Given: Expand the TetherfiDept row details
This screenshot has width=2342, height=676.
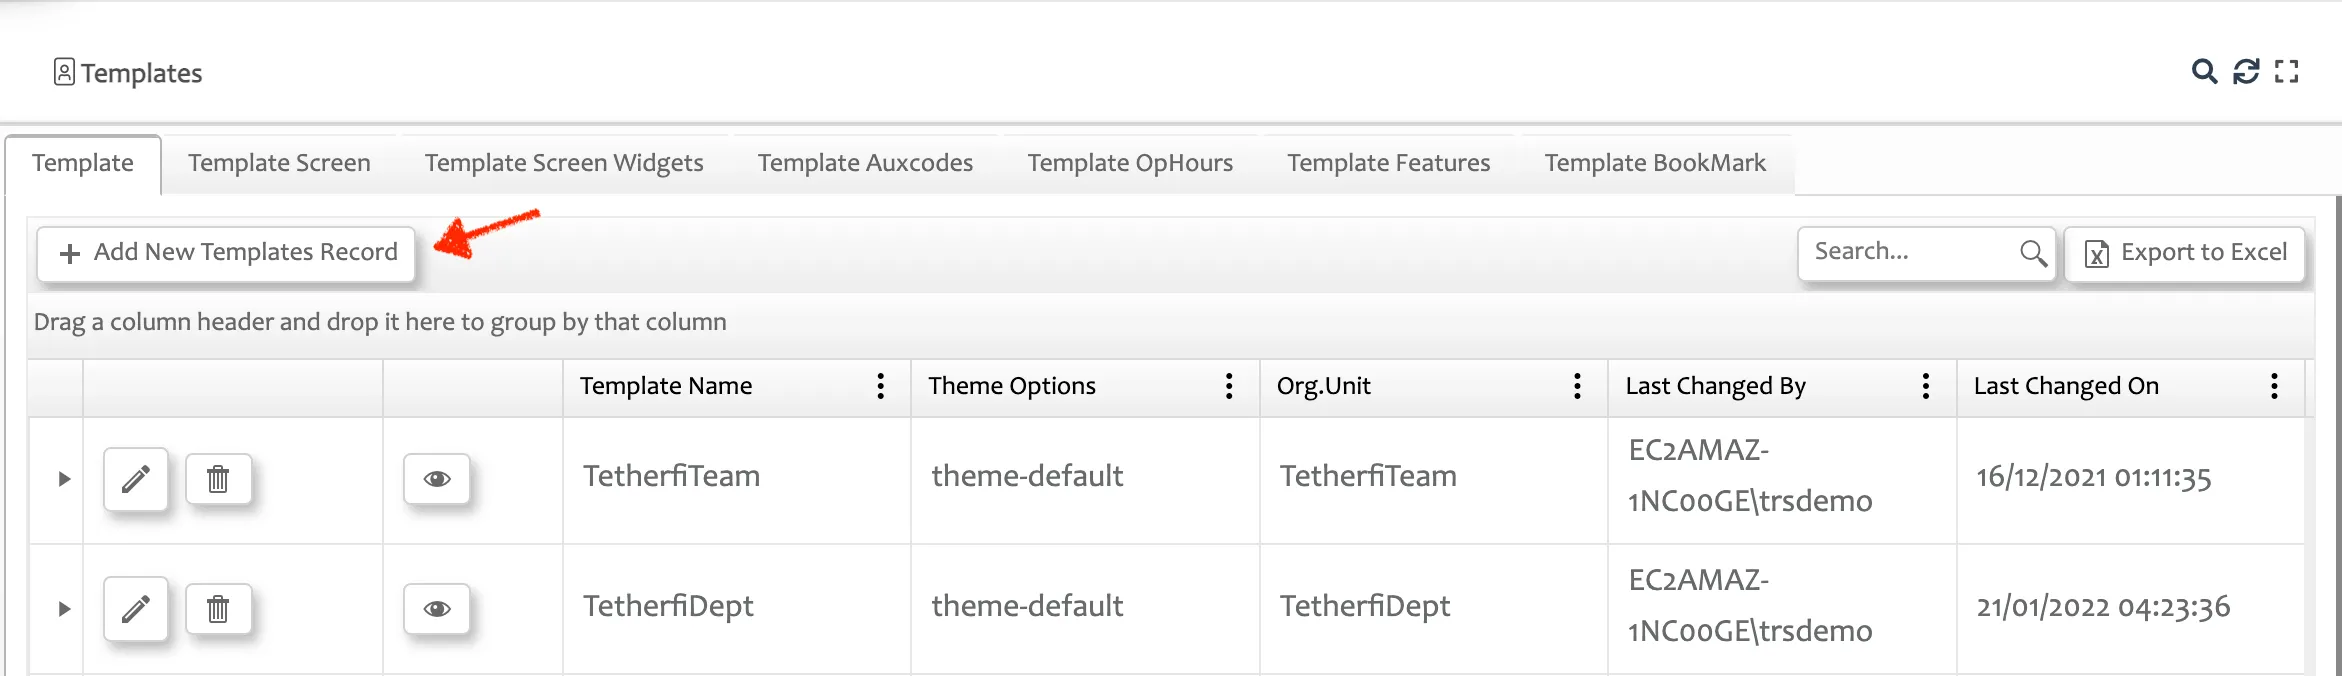Looking at the screenshot, I should pyautogui.click(x=64, y=609).
